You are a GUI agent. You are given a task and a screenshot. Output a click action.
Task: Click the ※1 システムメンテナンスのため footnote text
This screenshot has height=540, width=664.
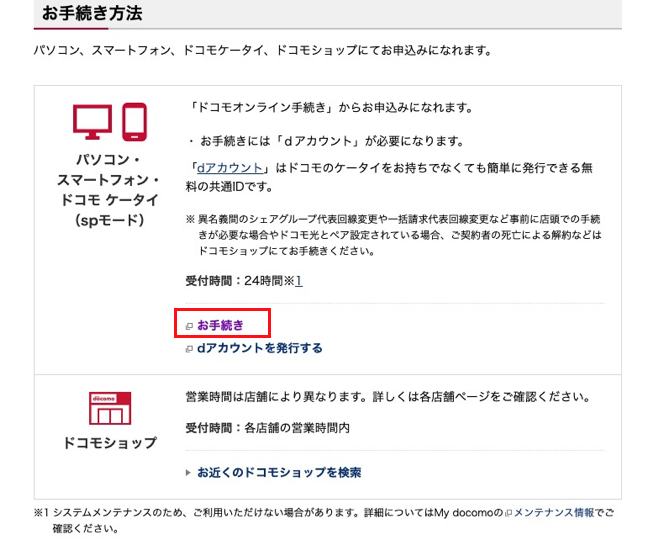(324, 521)
